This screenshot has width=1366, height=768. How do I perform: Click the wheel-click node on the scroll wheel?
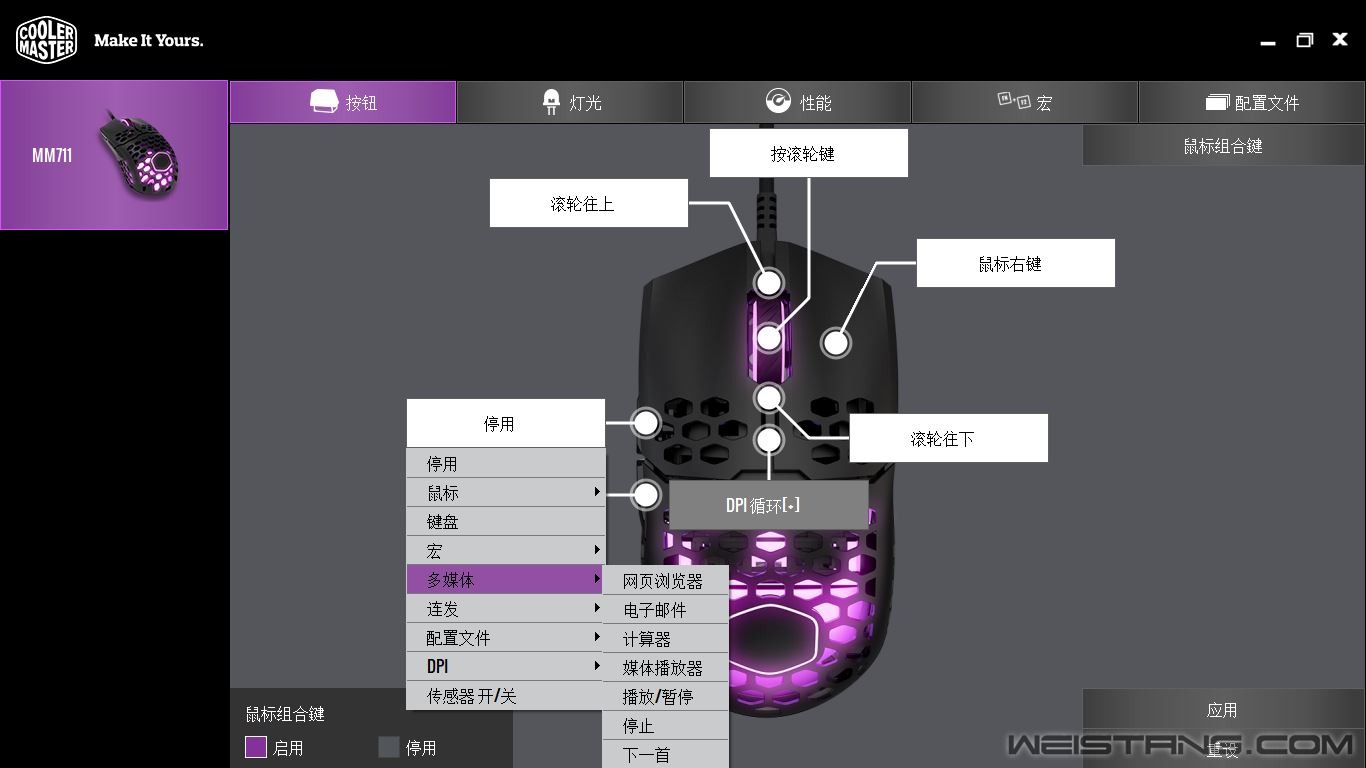pos(769,338)
